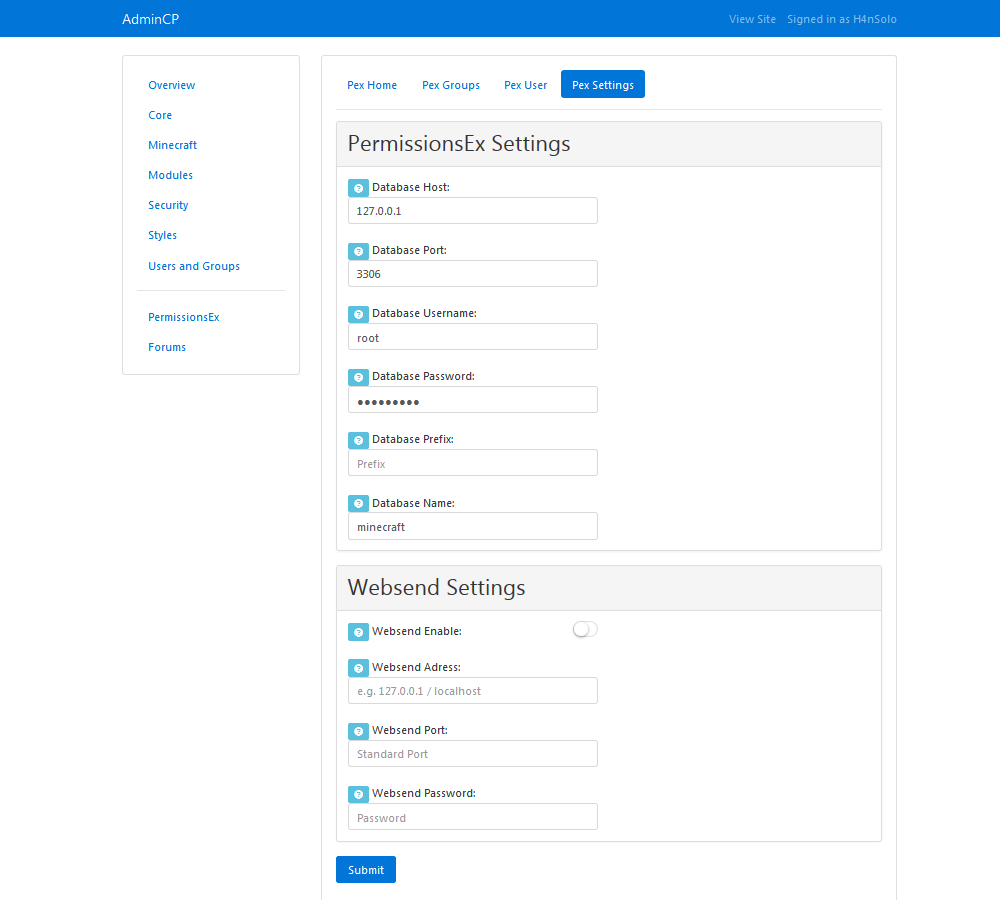The image size is (1000, 900).
Task: Click the help icon beside Database Username
Action: (358, 314)
